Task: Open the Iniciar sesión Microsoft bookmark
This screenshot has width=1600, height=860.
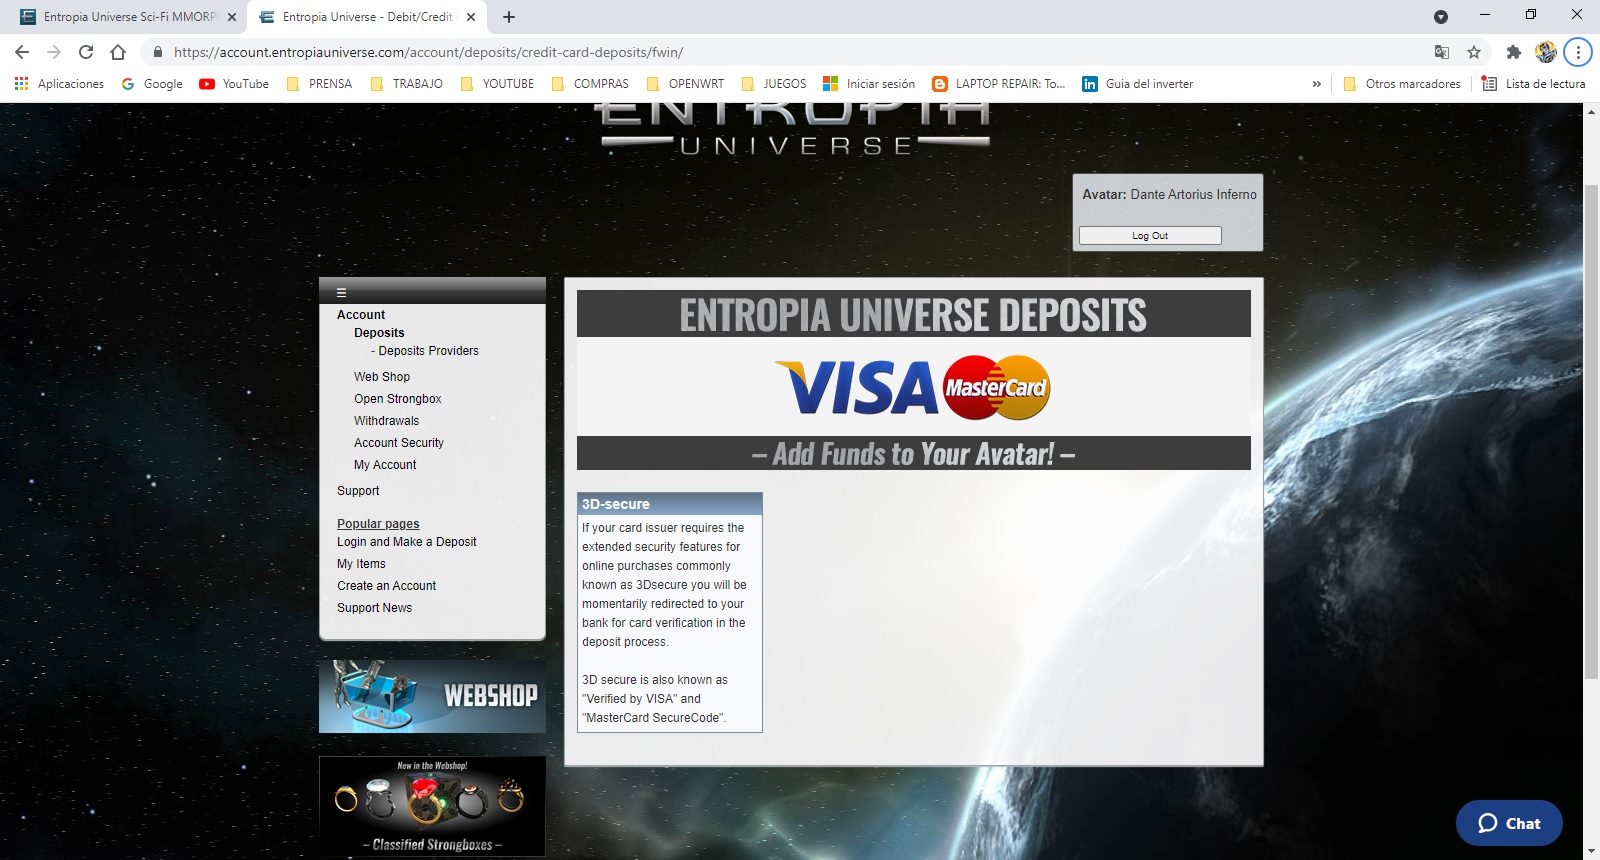Action: [869, 84]
